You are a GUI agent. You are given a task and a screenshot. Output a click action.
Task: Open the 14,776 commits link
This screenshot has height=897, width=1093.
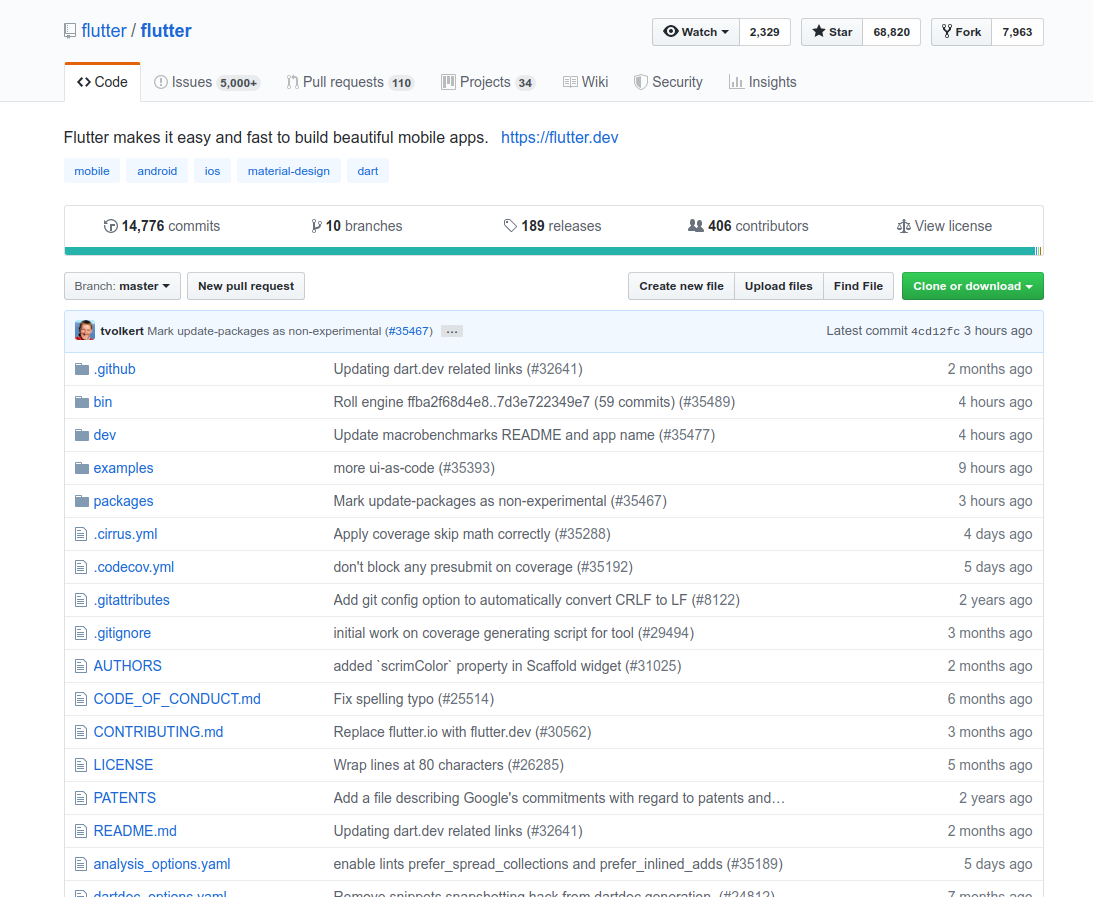tap(162, 226)
